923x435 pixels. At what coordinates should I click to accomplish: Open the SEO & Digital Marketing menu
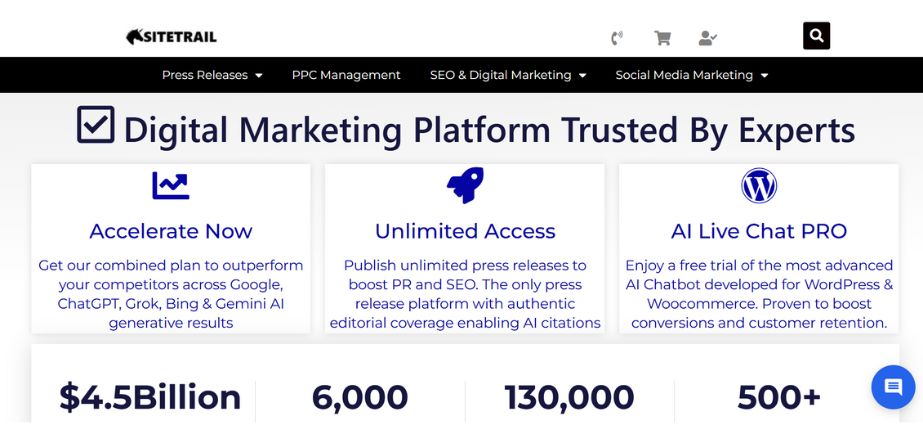(x=500, y=75)
